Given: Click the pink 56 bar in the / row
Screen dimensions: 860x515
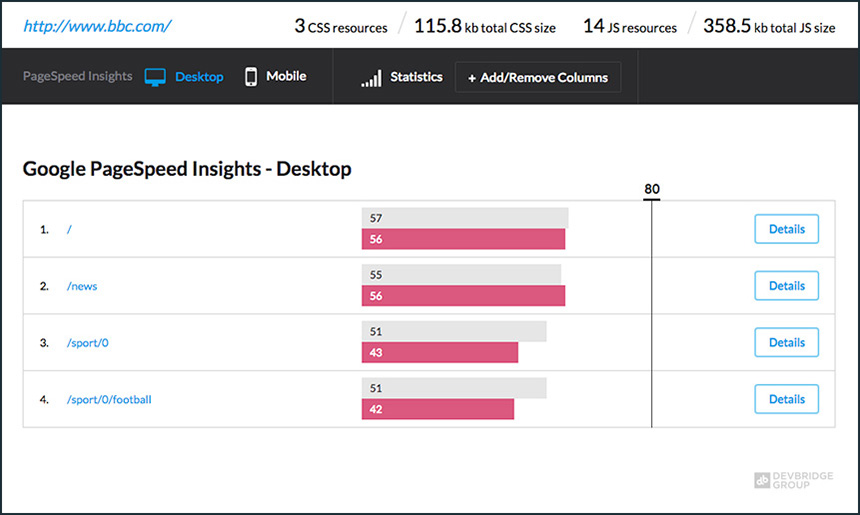Looking at the screenshot, I should click(x=463, y=239).
